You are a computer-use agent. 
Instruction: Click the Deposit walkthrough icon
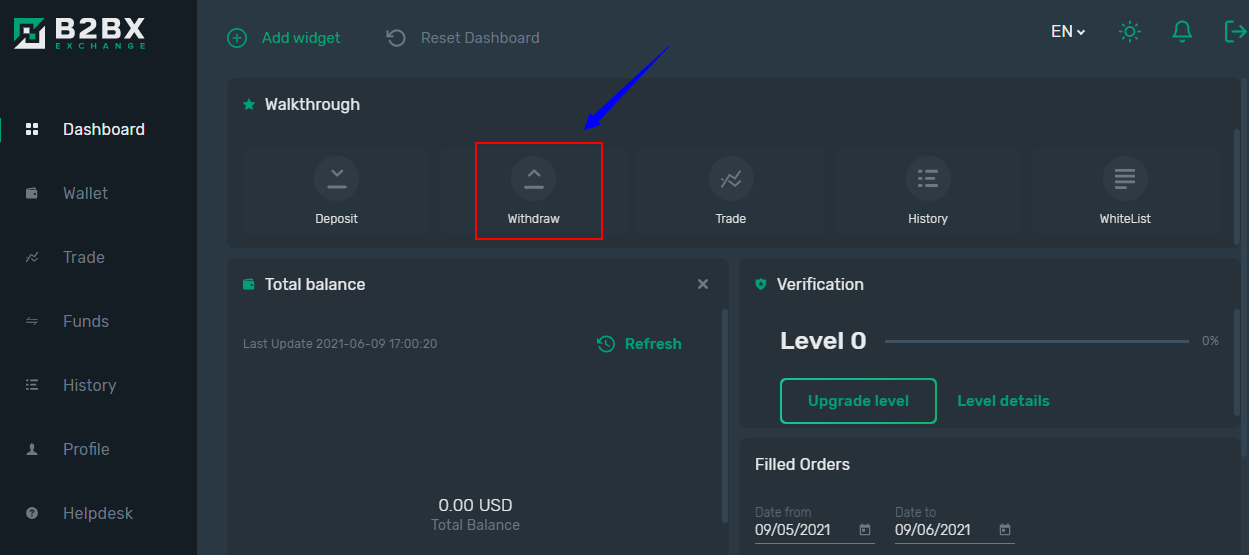coord(336,179)
